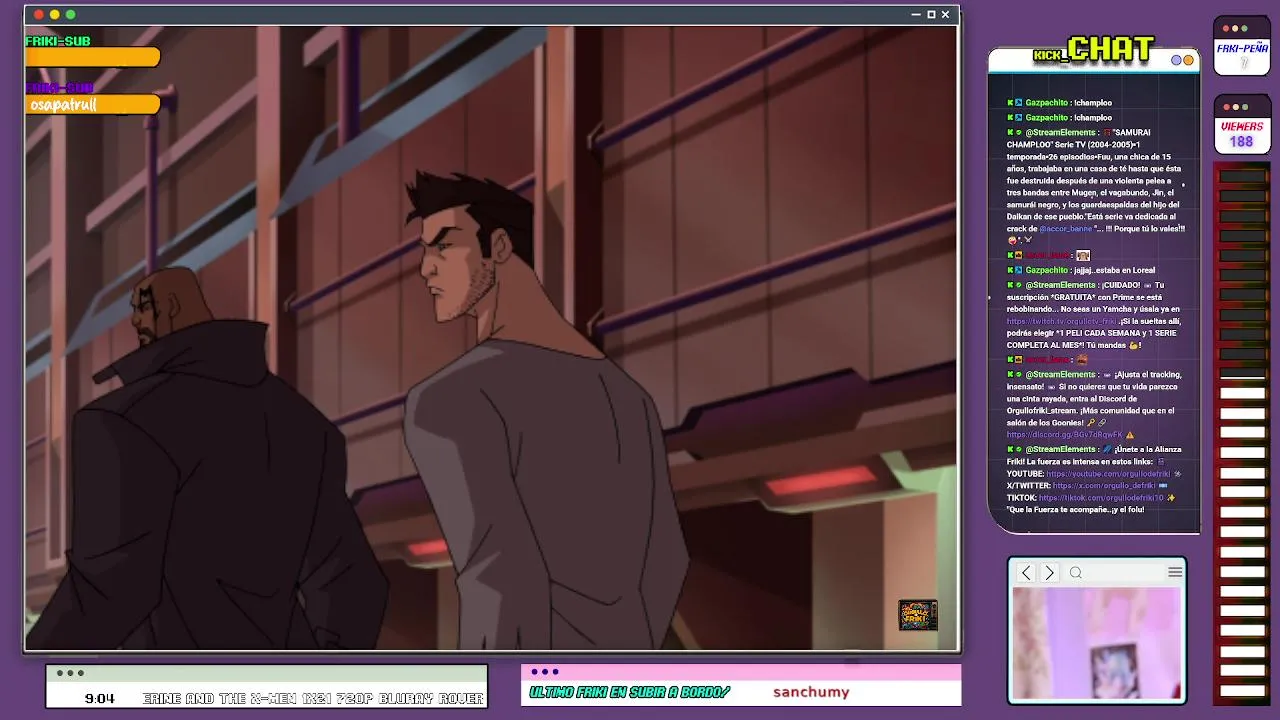
Task: Click the StreamElements 'SAMURAI CHAMPLOO' message
Action: pos(1095,186)
